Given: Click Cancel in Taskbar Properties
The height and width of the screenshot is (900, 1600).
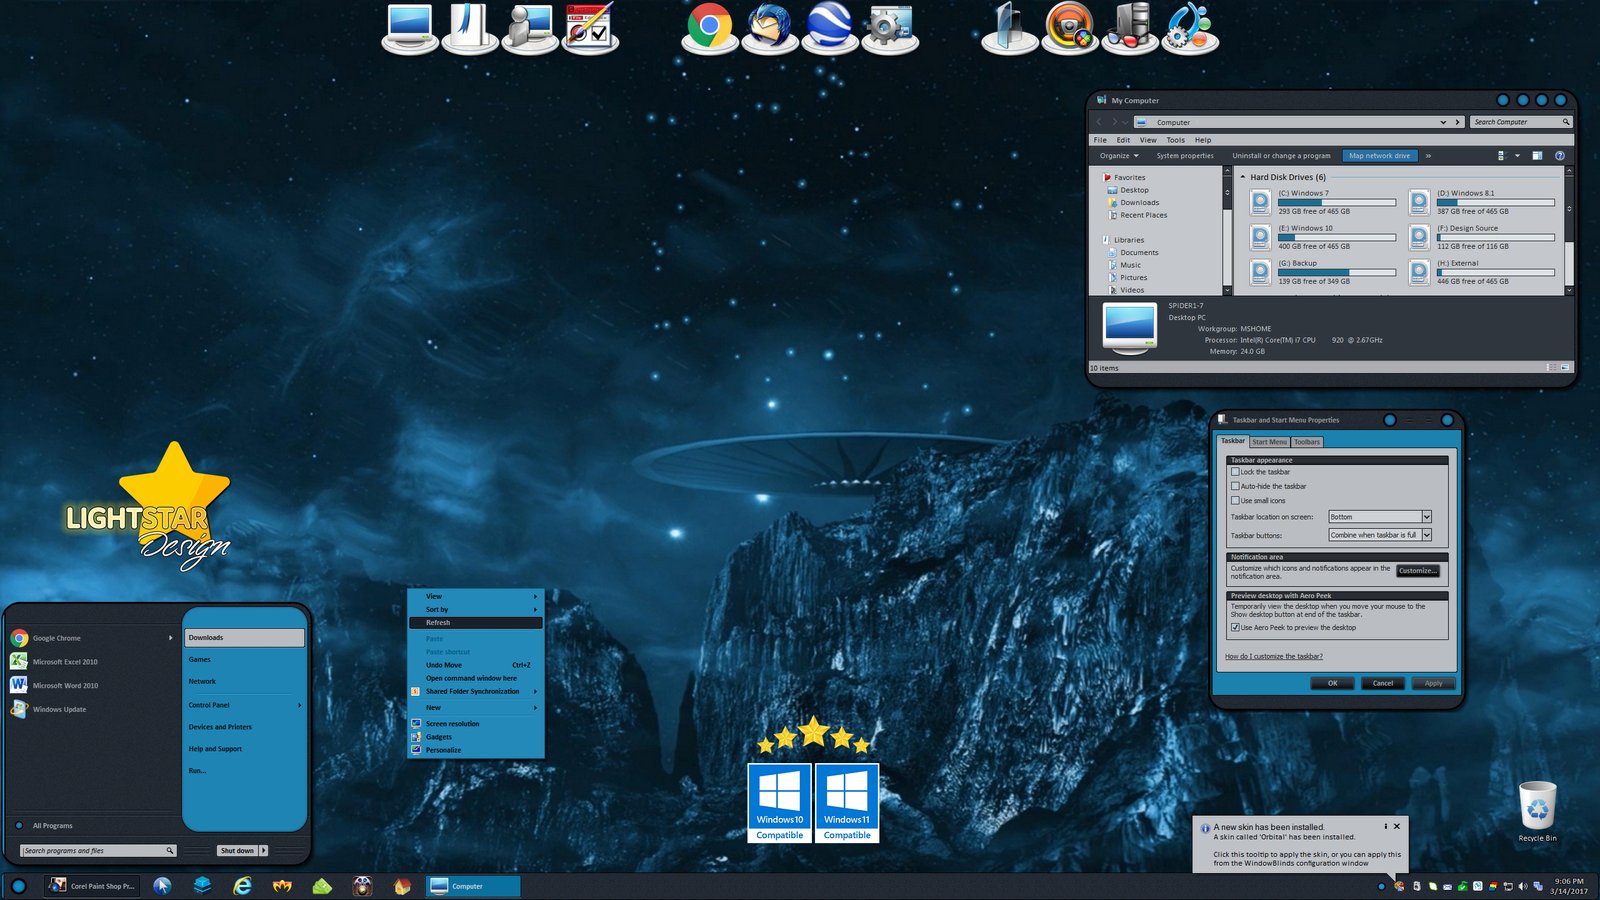Looking at the screenshot, I should coord(1383,684).
